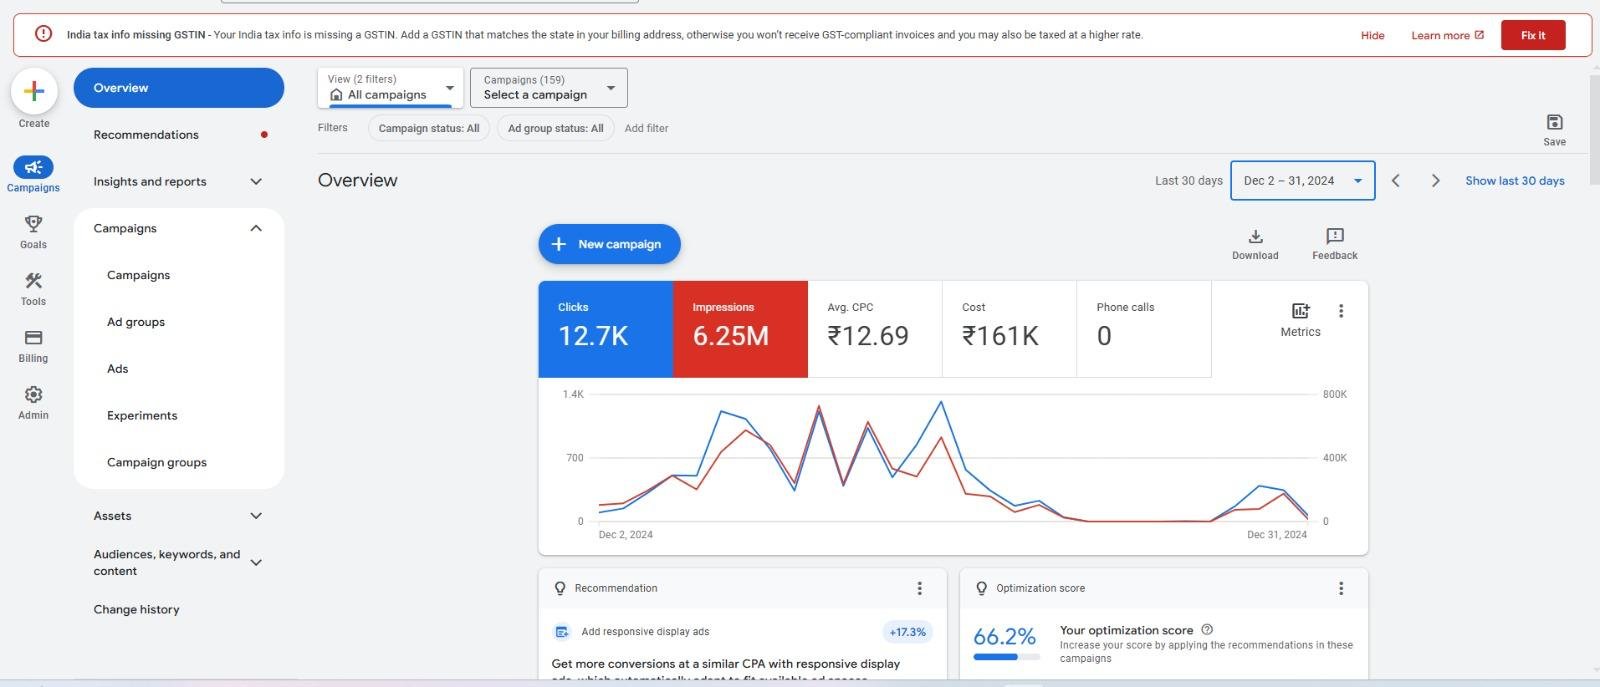Screen dimensions: 1600x687
Task: Toggle the Impressions metric tile
Action: 740,329
